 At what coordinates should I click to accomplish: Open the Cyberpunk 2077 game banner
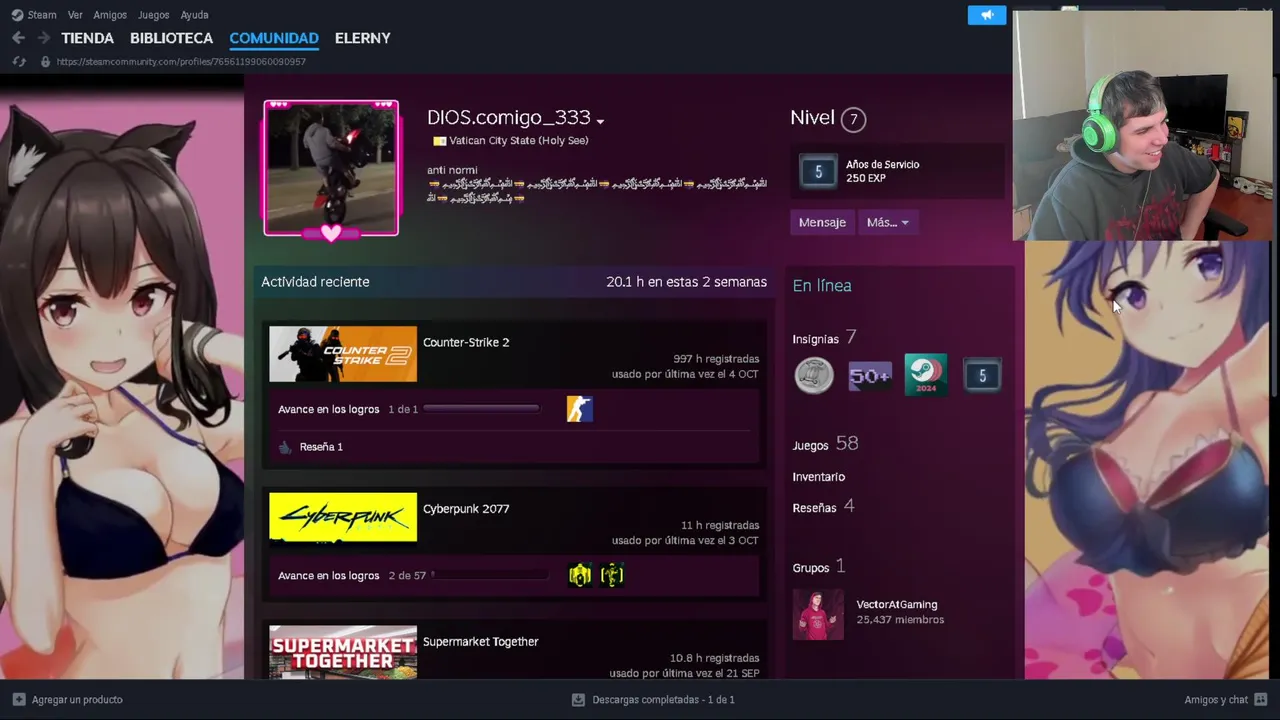pyautogui.click(x=343, y=517)
